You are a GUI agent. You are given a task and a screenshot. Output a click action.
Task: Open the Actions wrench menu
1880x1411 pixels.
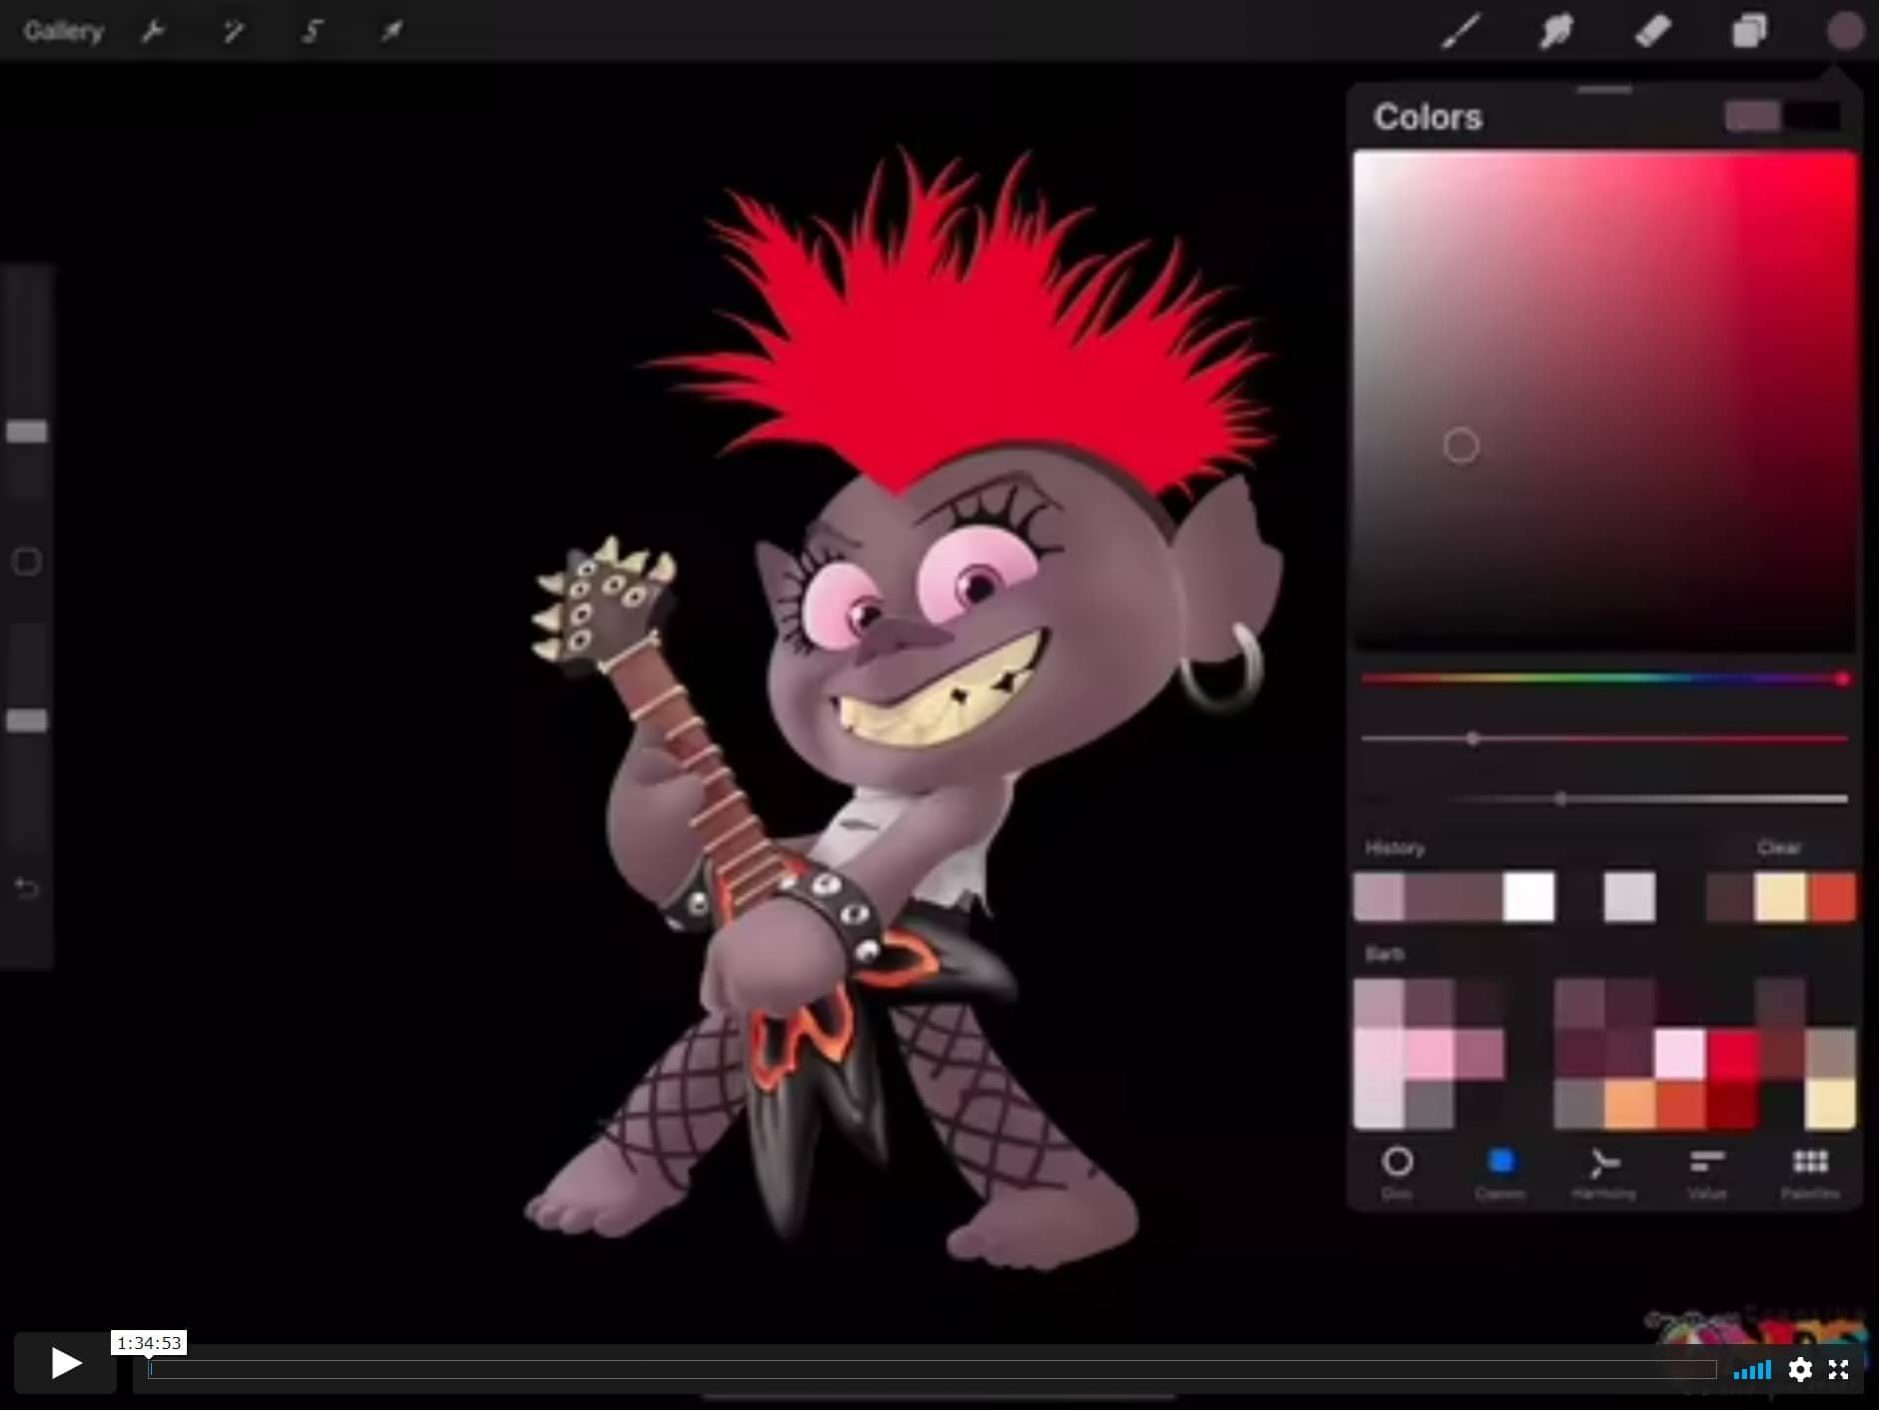[x=155, y=30]
